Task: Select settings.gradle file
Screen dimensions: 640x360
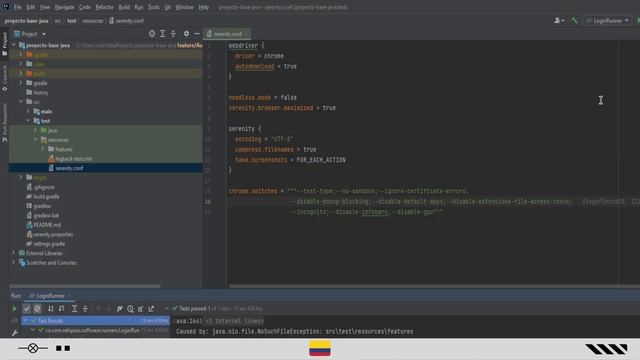Action: coord(46,244)
